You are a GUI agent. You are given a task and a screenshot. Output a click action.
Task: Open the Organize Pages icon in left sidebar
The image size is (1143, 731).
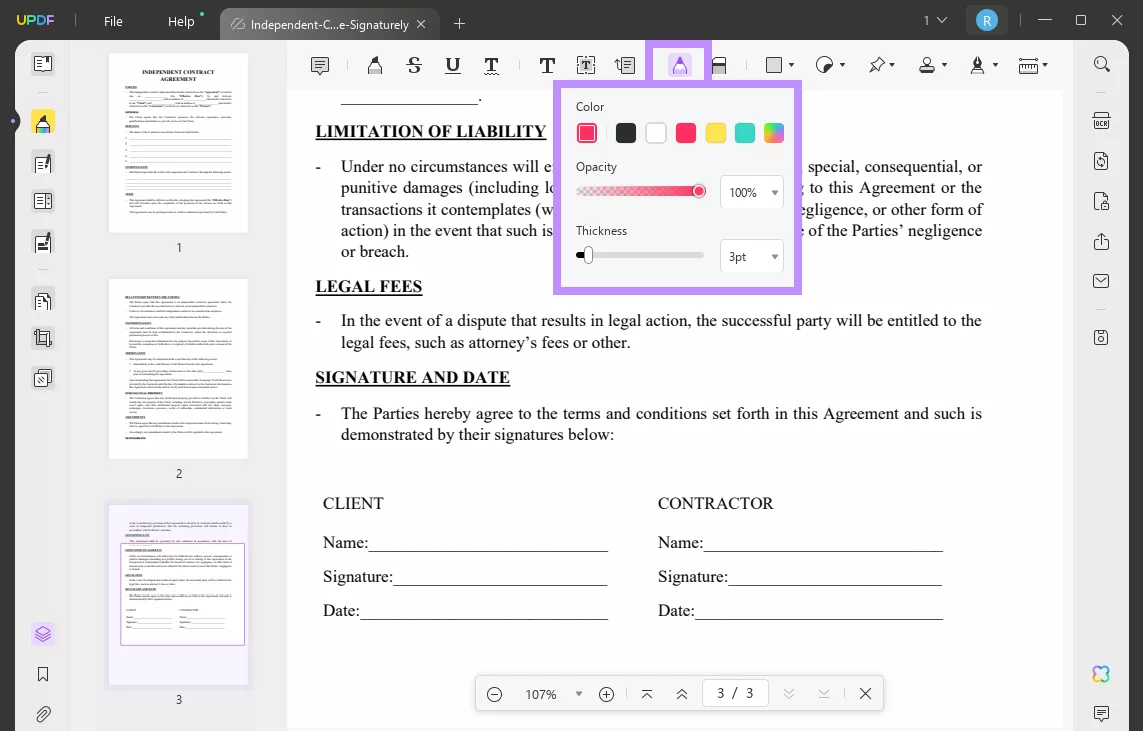point(43,300)
